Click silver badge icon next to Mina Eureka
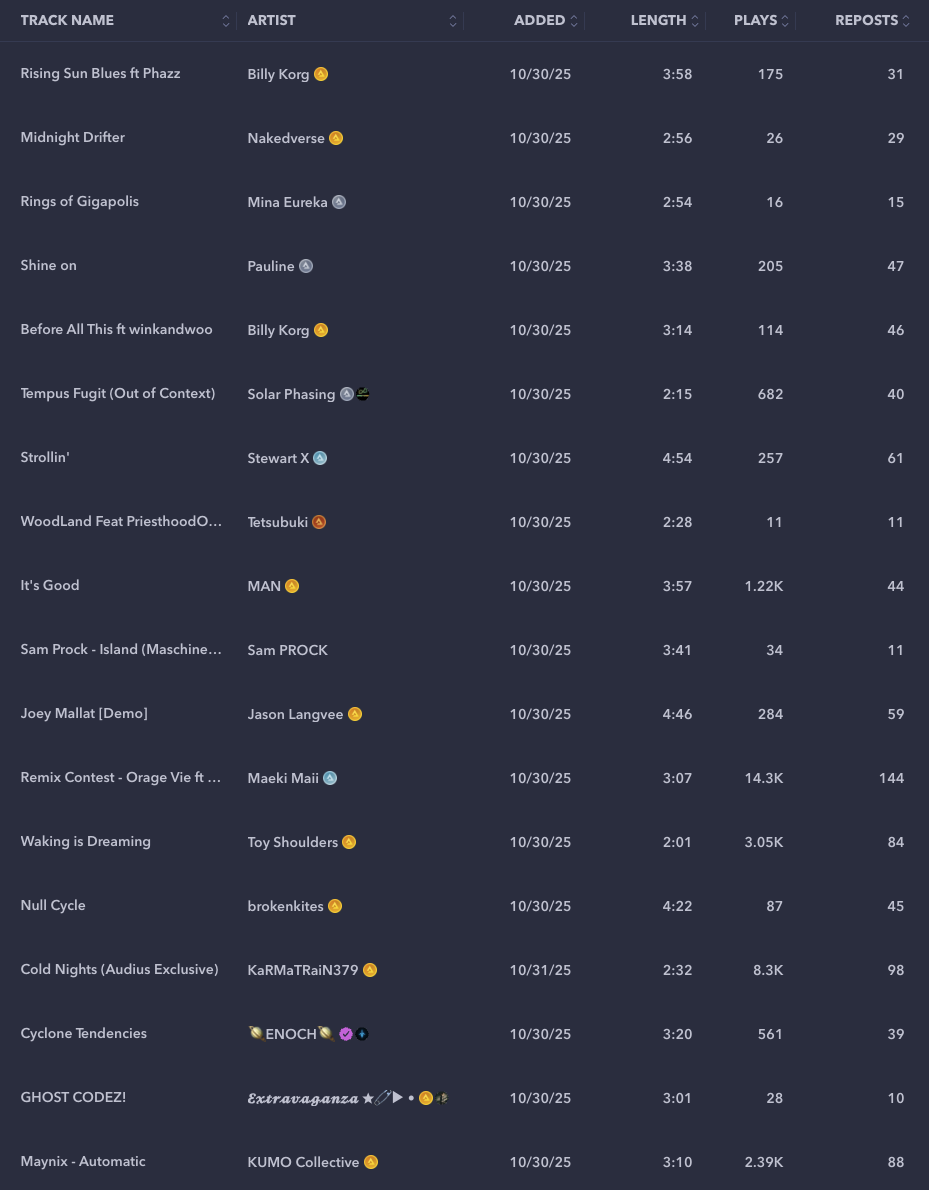This screenshot has width=929, height=1190. coord(339,202)
